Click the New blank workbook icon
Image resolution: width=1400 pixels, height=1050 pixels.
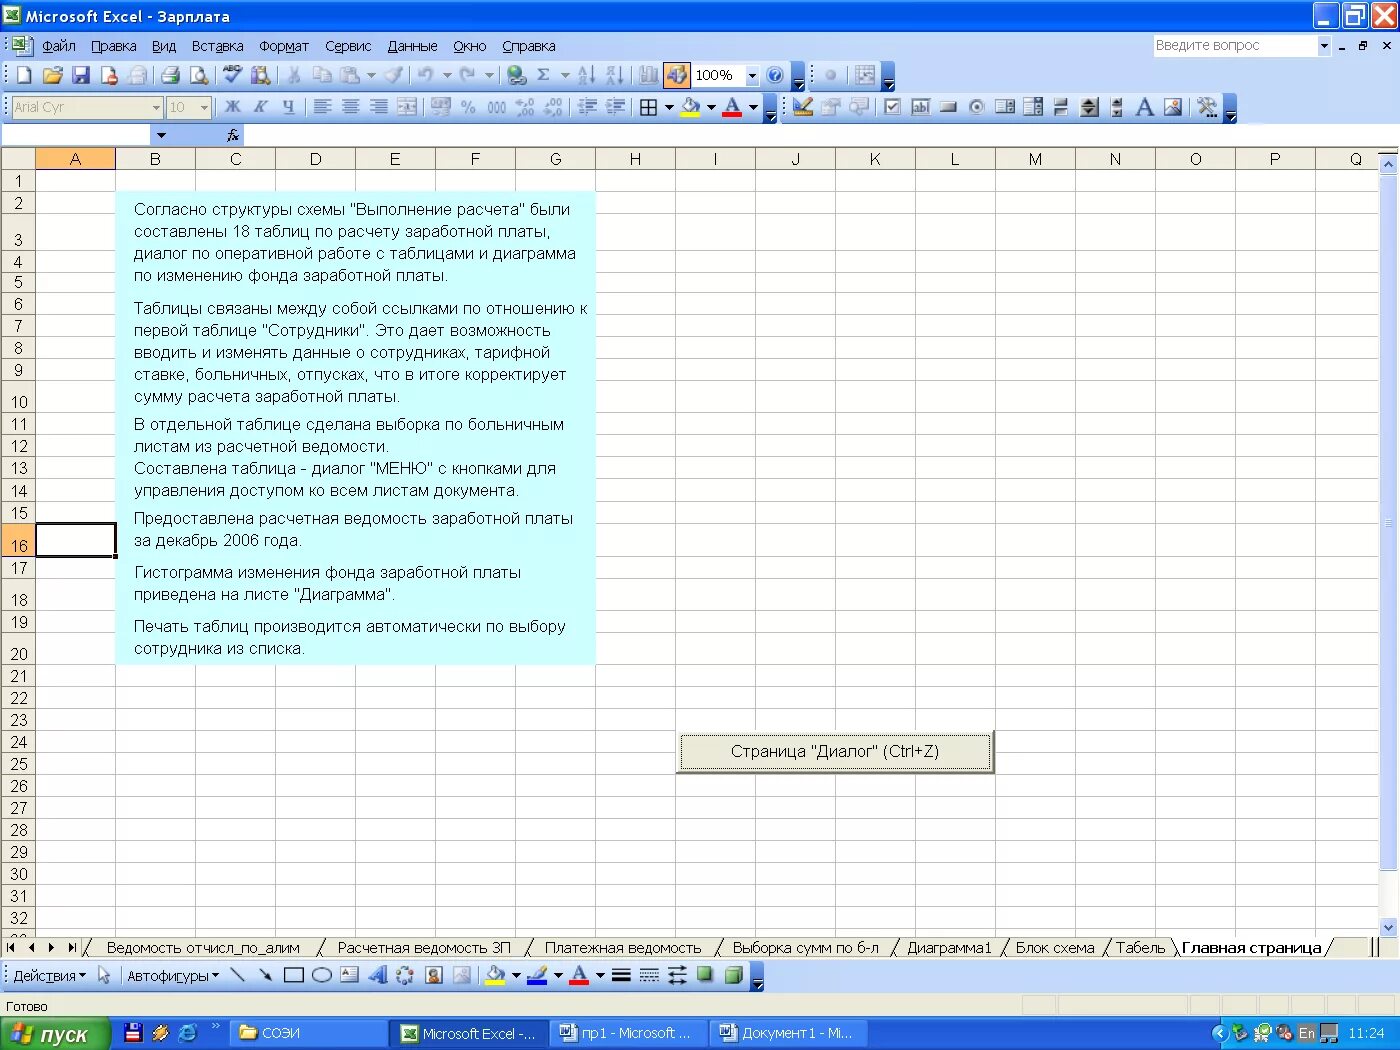pyautogui.click(x=25, y=75)
